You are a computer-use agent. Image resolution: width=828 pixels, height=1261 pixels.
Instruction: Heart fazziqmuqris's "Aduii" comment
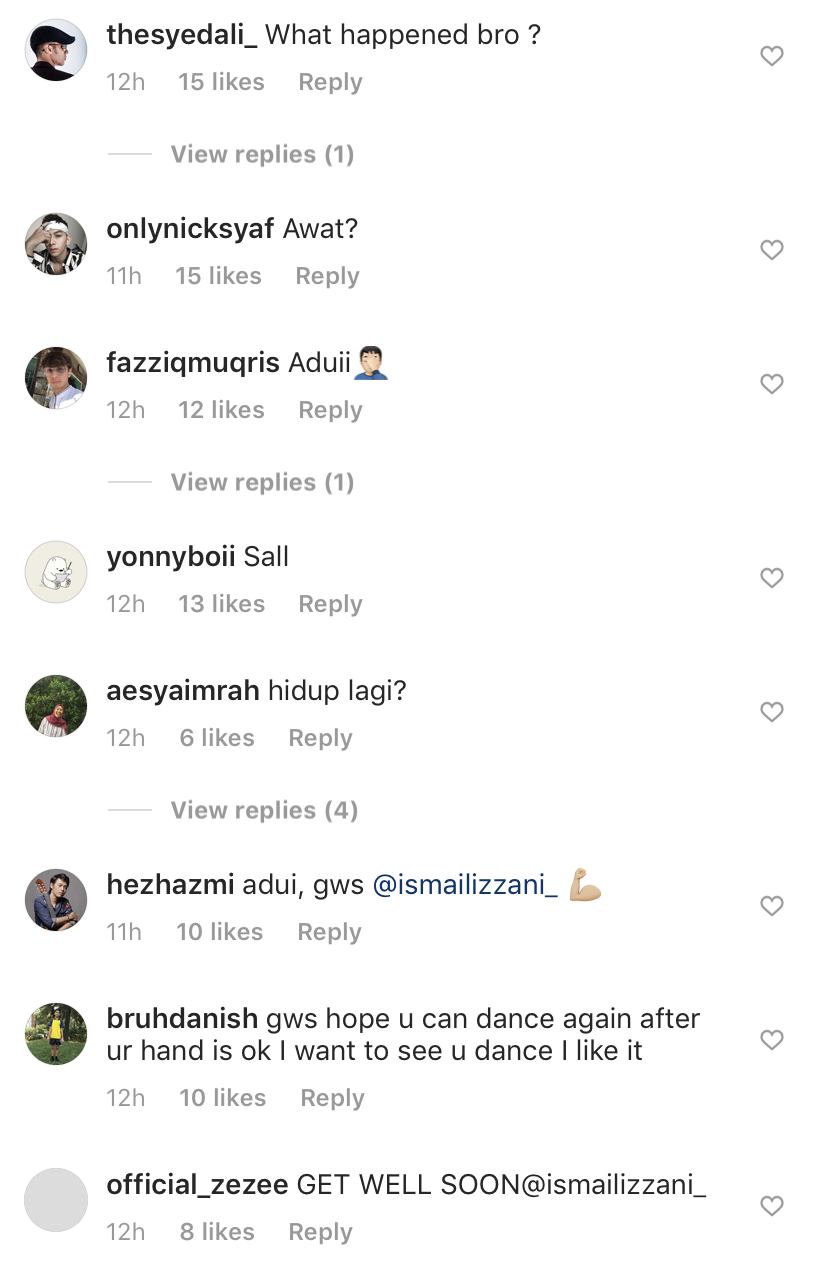[x=771, y=384]
